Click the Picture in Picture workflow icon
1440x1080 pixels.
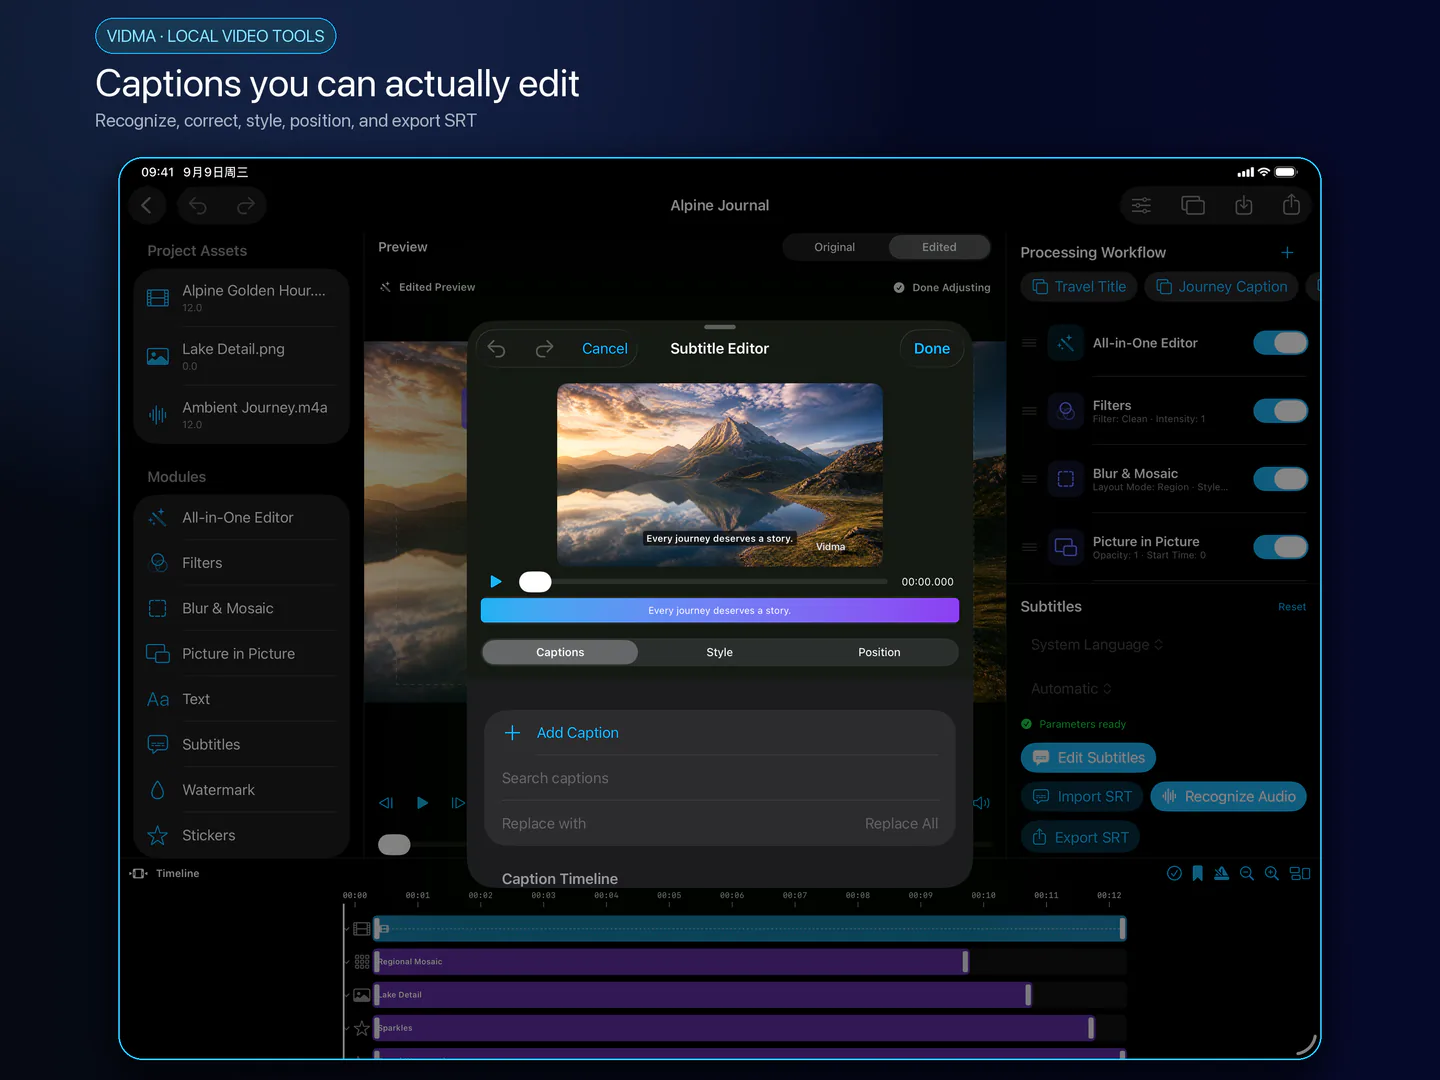click(1066, 547)
